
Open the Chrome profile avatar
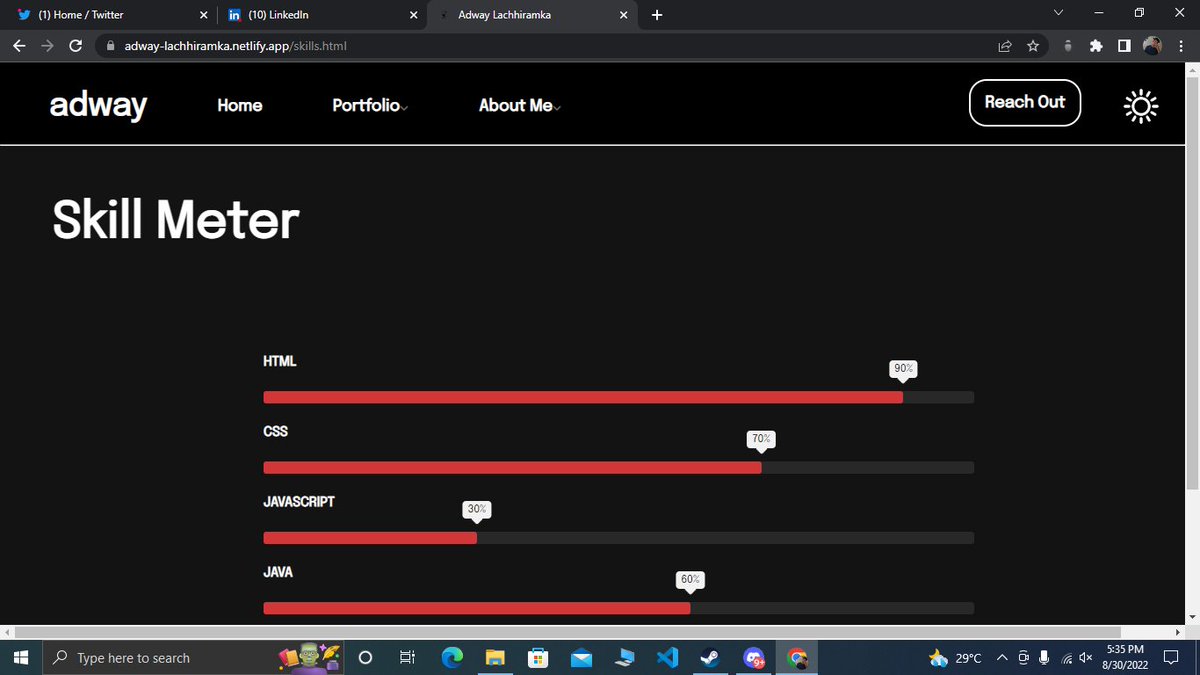1152,46
